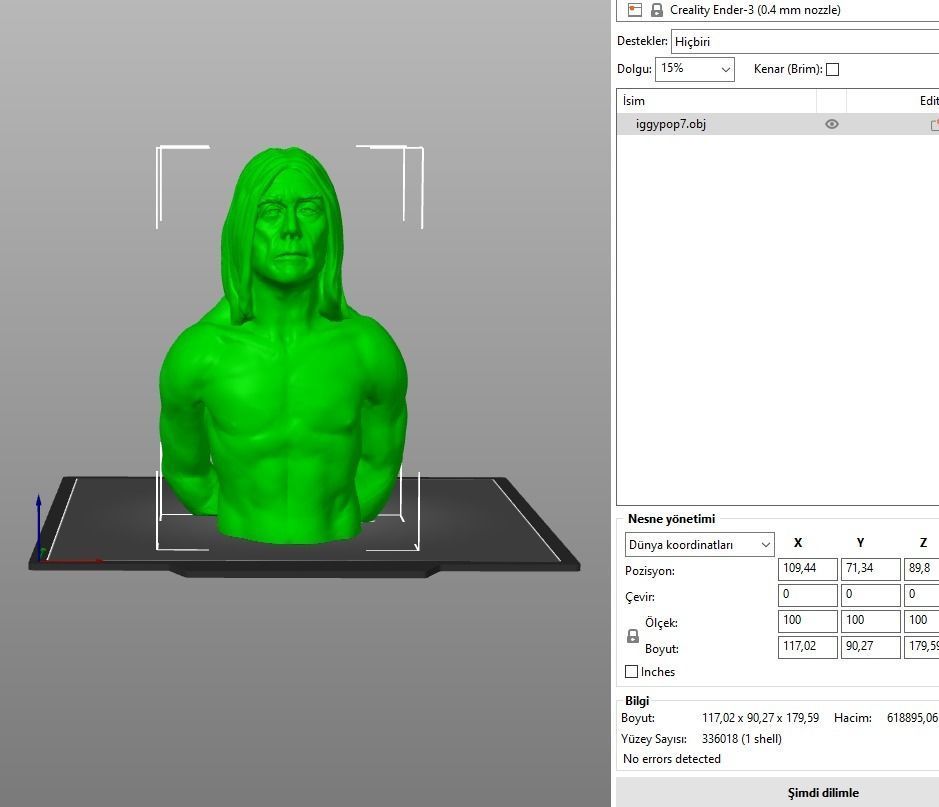Click Boyut Y field 90,27
Screen dimensions: 939x807
point(870,647)
